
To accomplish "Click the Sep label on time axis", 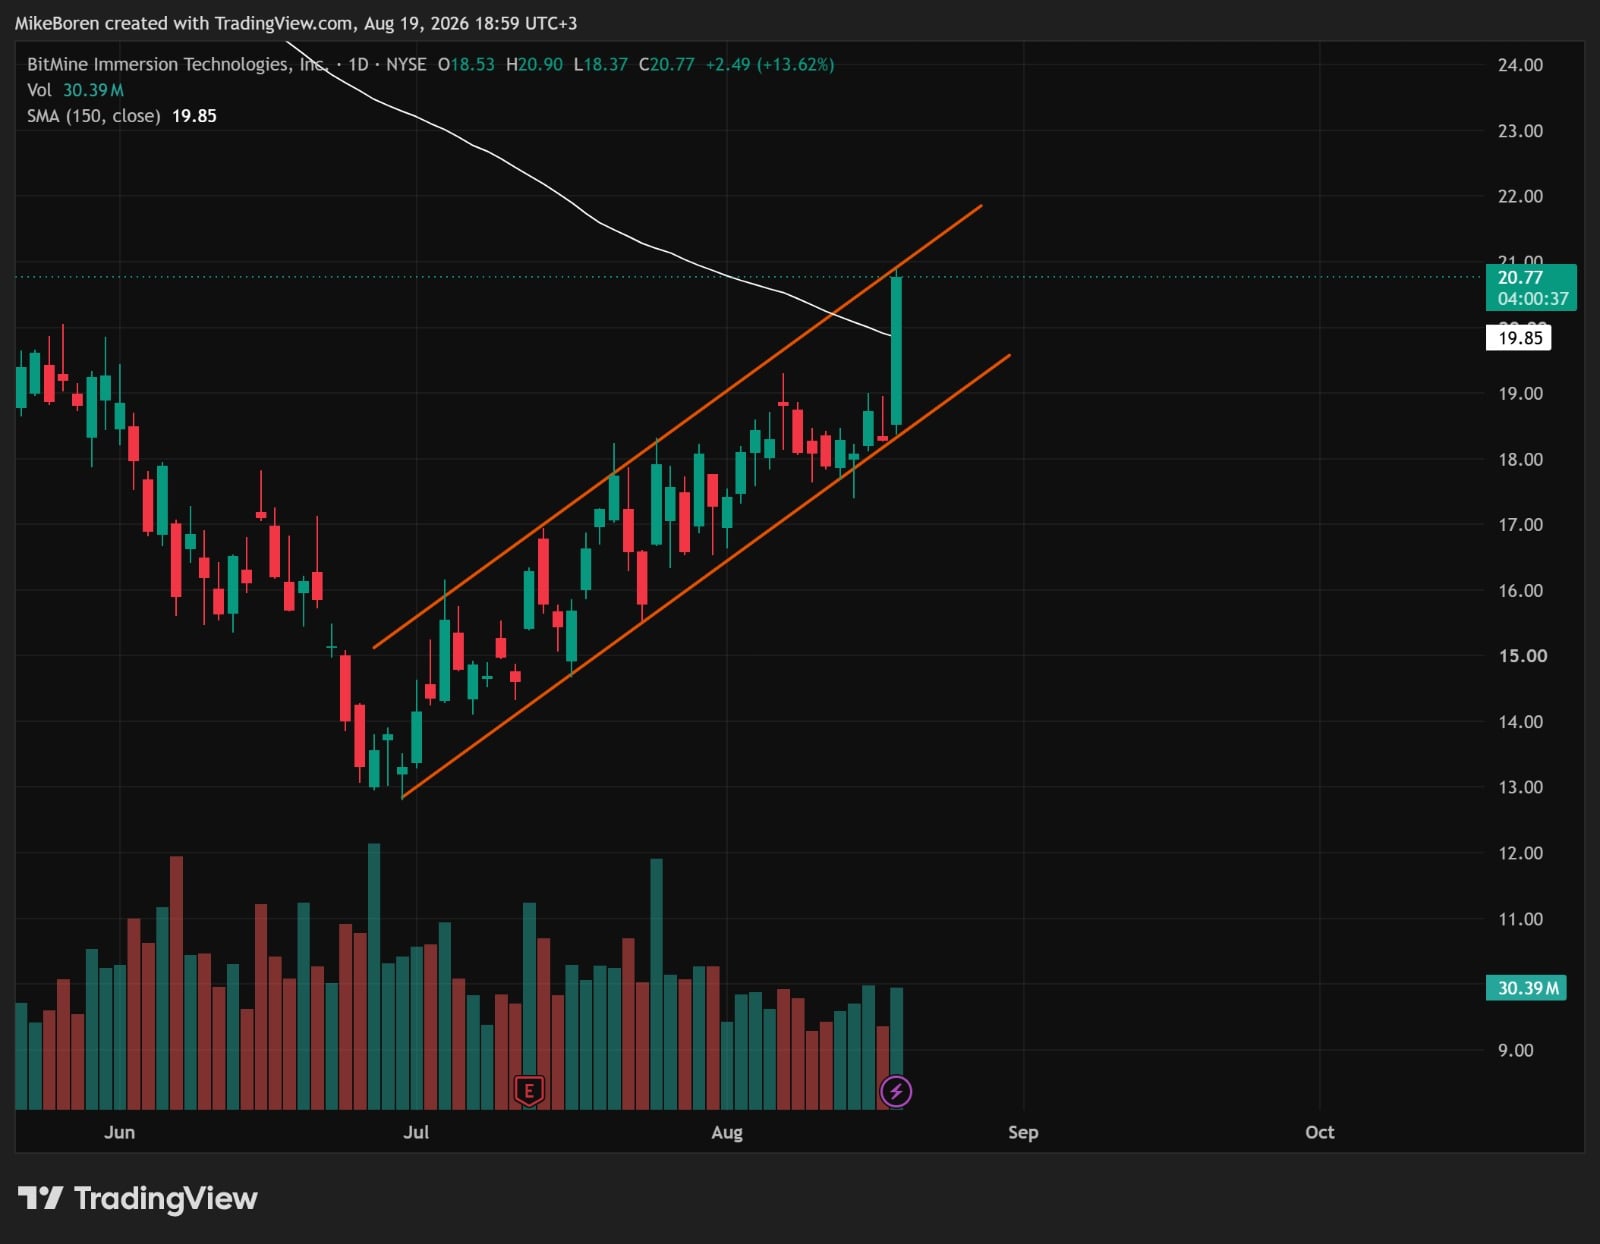I will tap(1023, 1132).
